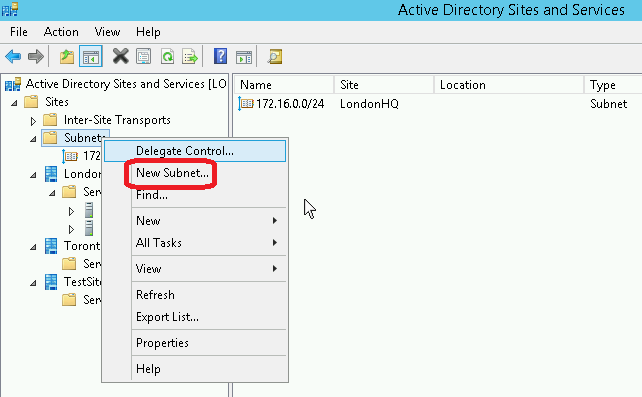Click the second server icon under London Servers
The height and width of the screenshot is (397, 642).
pos(89,228)
